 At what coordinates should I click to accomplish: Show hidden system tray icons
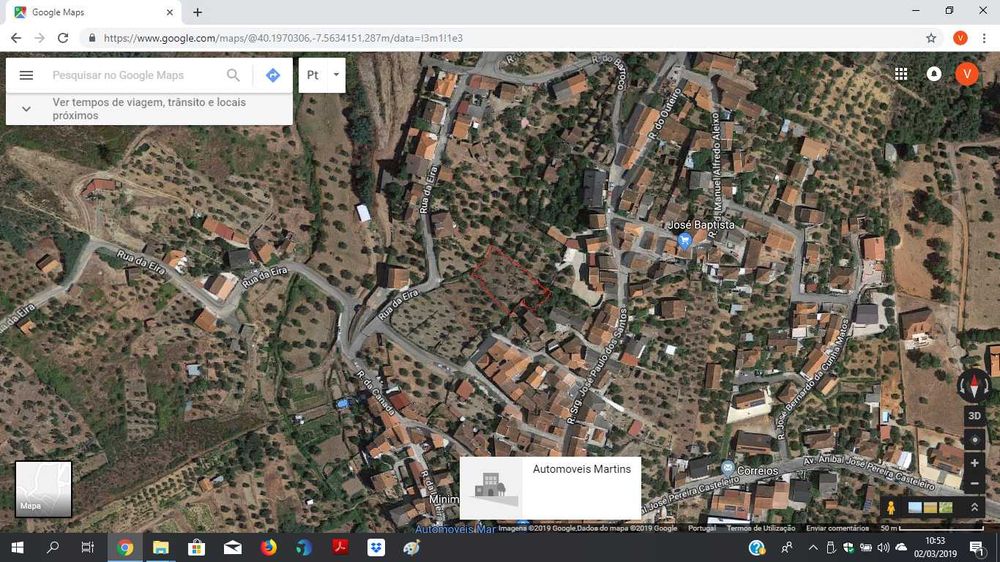(x=813, y=547)
